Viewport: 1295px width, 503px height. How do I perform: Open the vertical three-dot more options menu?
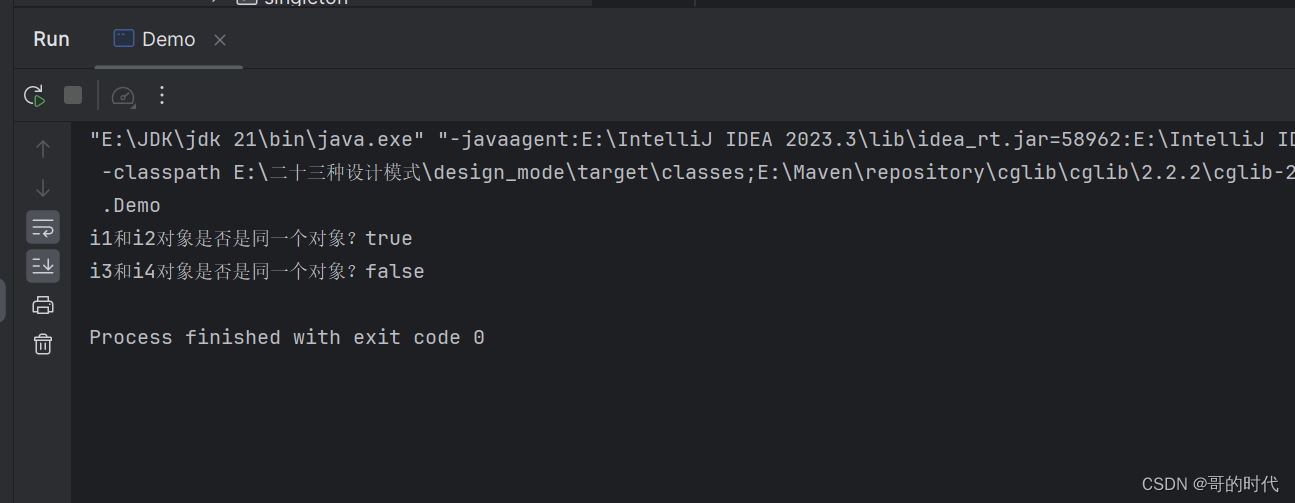(162, 95)
